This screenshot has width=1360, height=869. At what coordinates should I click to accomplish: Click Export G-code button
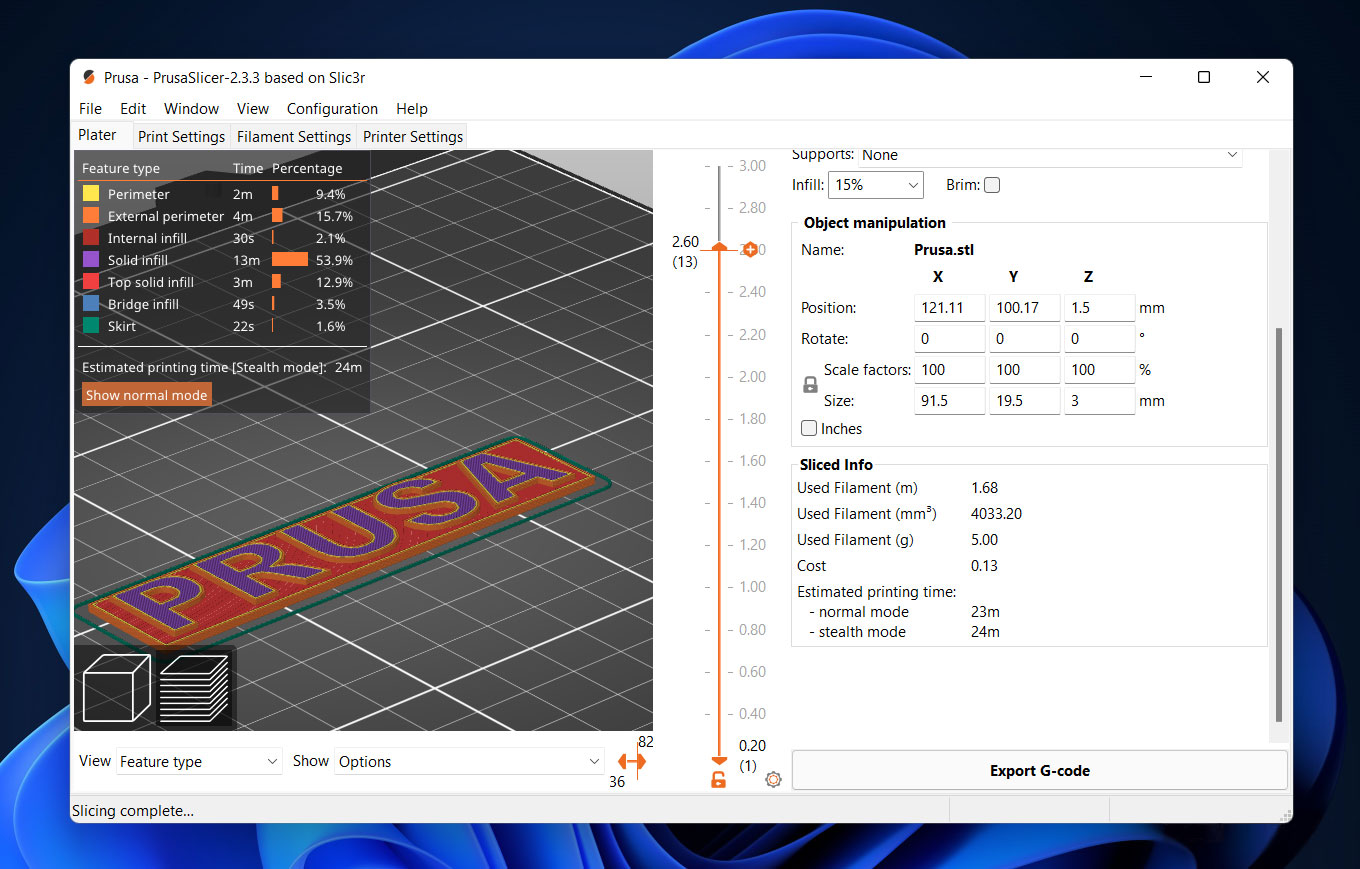pyautogui.click(x=1039, y=771)
